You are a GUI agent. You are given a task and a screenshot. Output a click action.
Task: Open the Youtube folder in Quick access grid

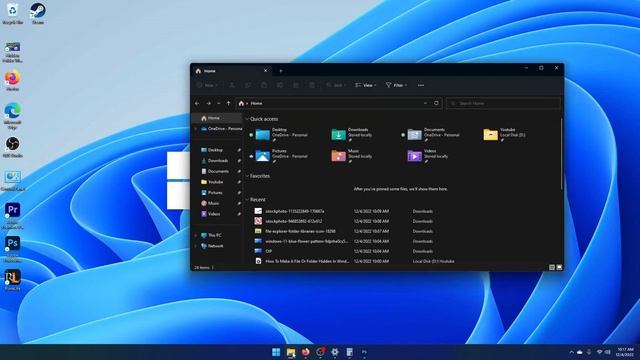click(504, 134)
